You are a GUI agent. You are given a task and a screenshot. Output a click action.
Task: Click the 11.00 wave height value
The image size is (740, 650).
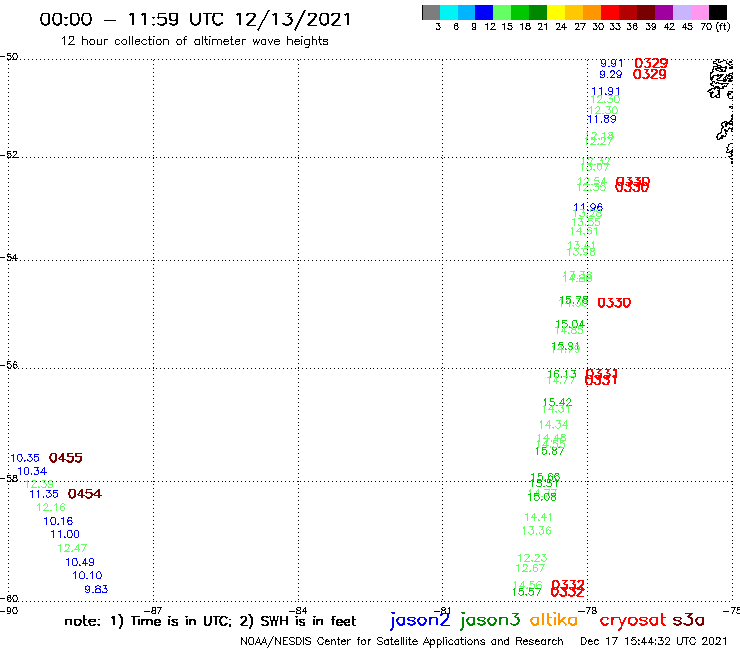[x=65, y=534]
